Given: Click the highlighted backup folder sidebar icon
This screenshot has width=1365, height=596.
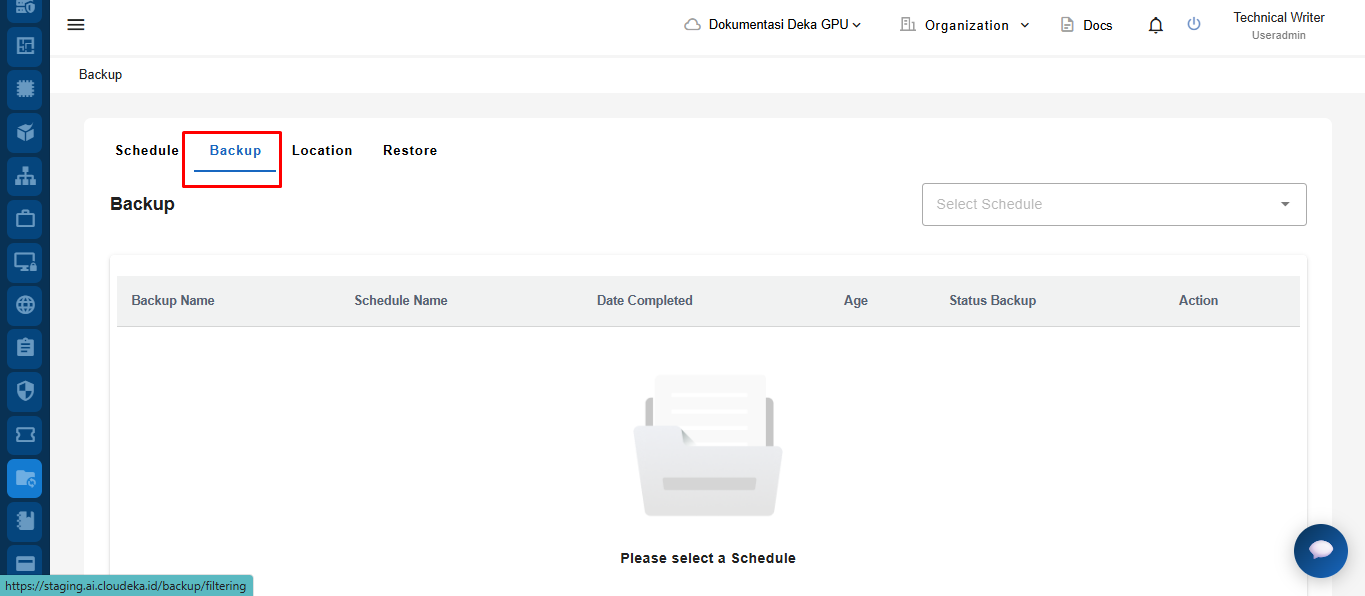Looking at the screenshot, I should click(x=25, y=479).
